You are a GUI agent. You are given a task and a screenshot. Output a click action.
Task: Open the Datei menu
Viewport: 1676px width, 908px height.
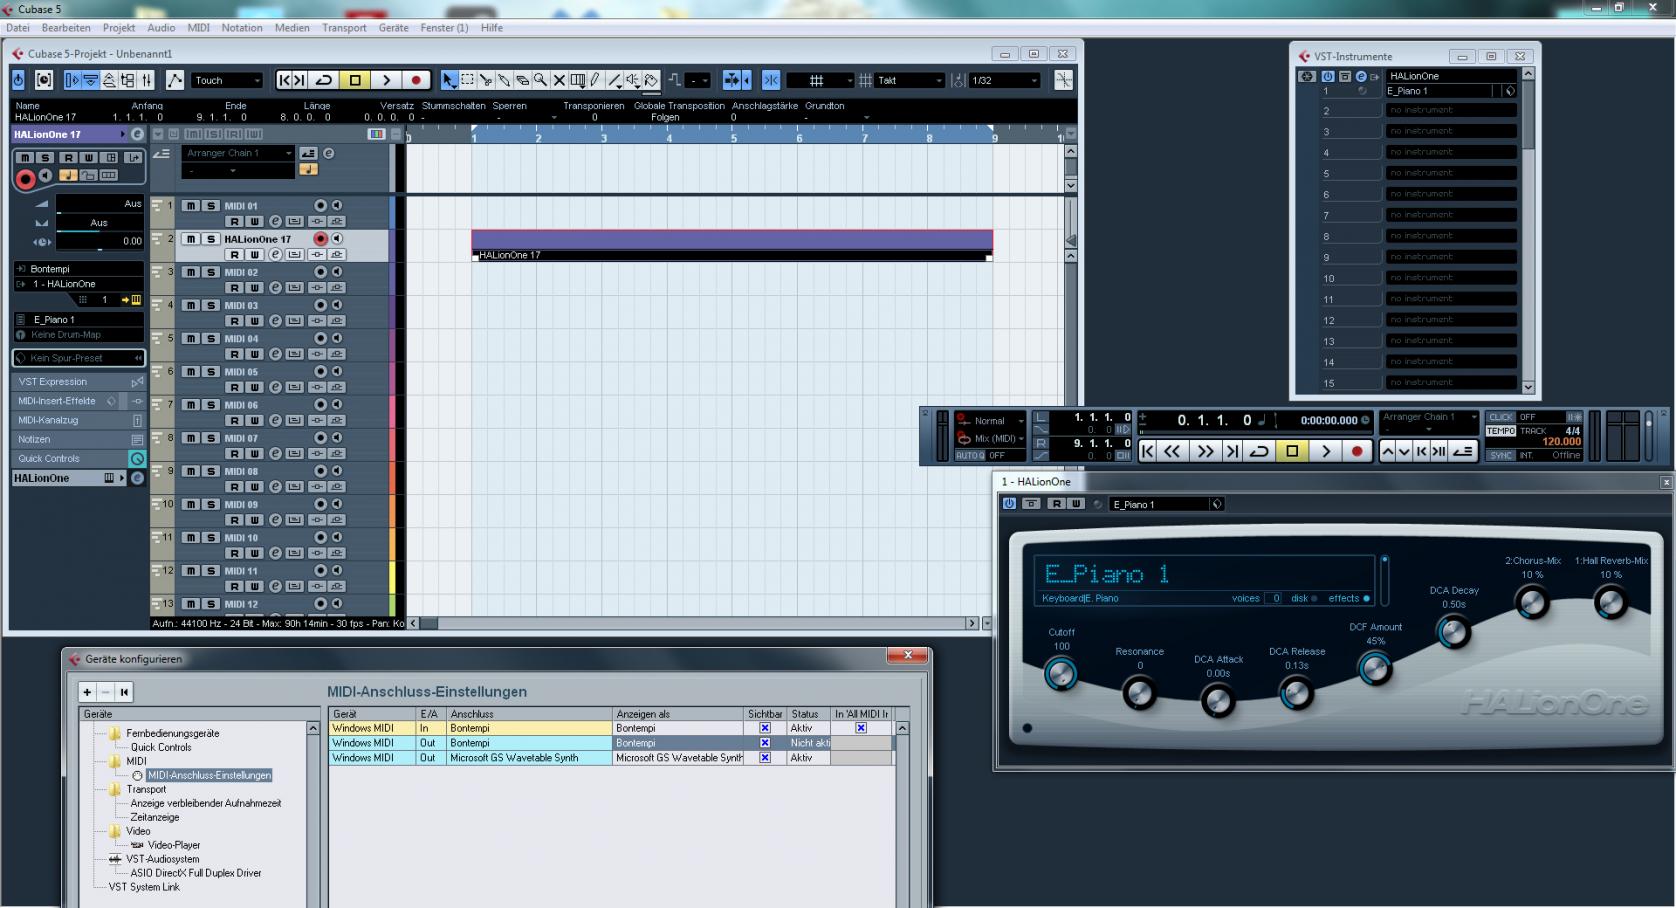(x=18, y=28)
